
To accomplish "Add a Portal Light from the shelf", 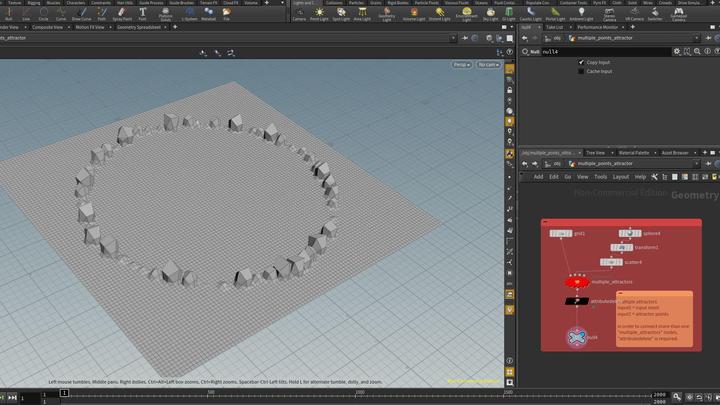I will pyautogui.click(x=555, y=14).
